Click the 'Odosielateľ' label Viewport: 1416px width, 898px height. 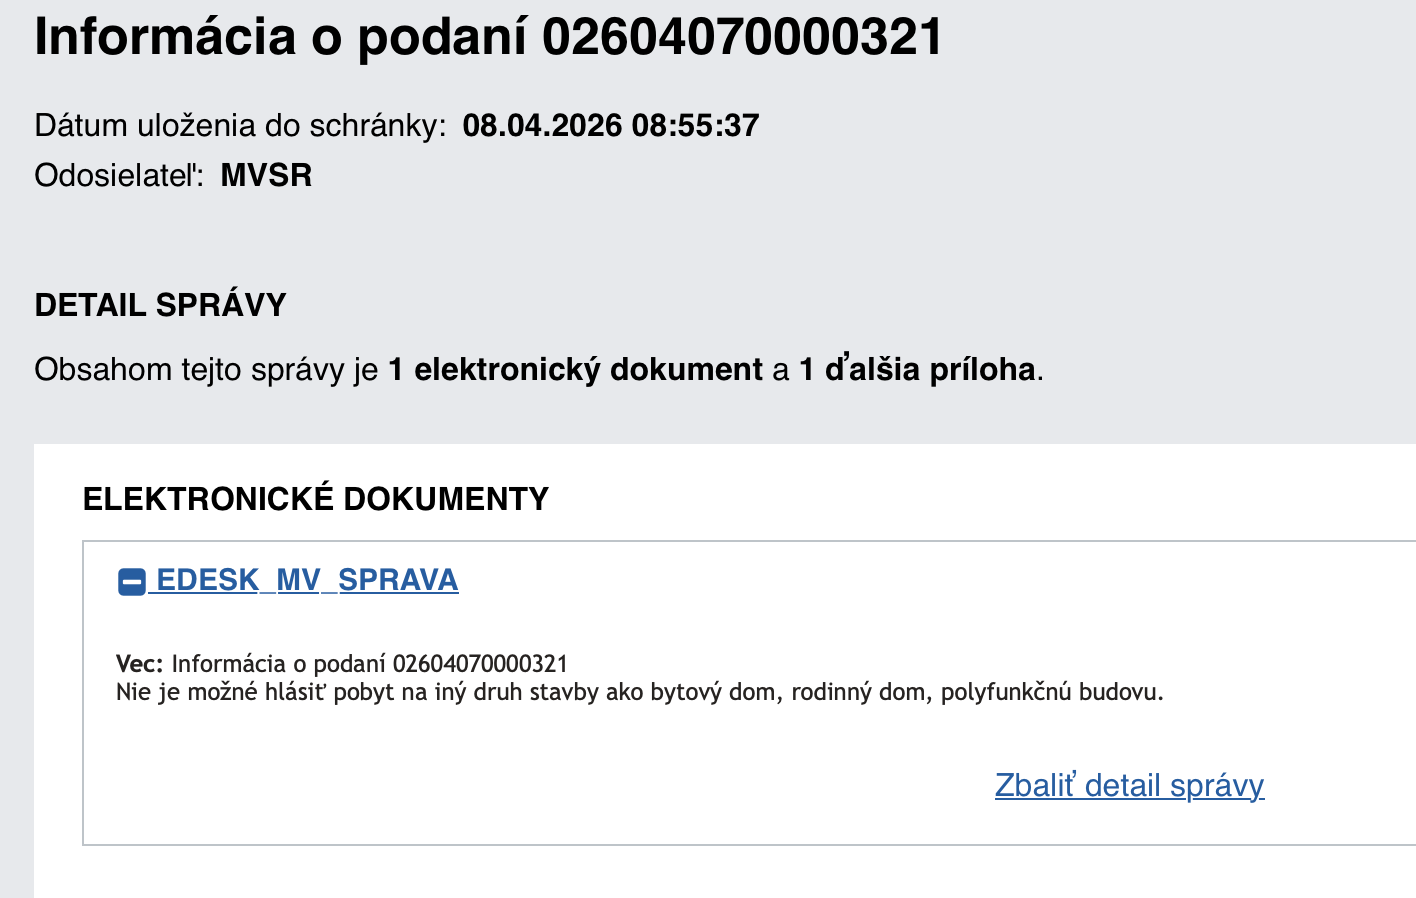[118, 176]
